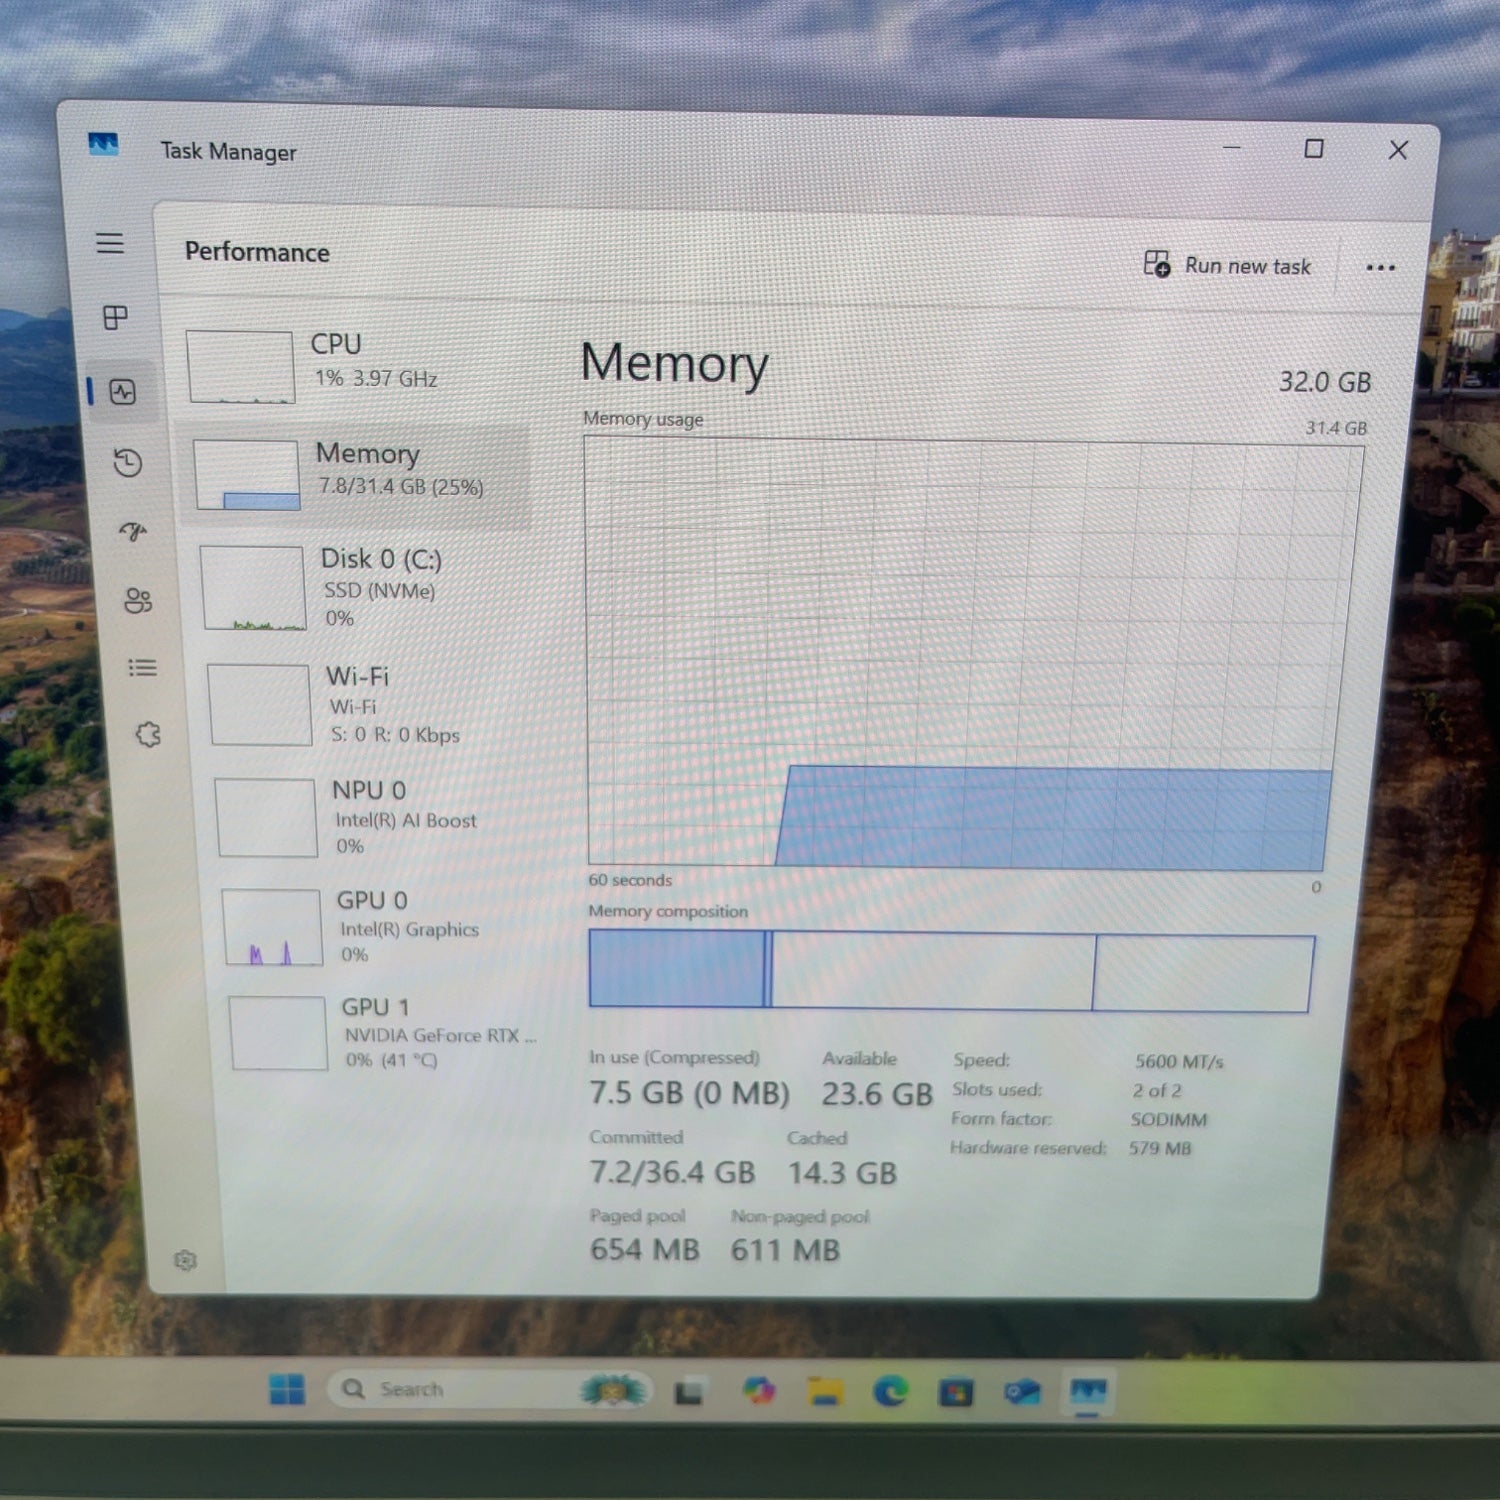
Task: Click the Run new task button
Action: (1227, 266)
